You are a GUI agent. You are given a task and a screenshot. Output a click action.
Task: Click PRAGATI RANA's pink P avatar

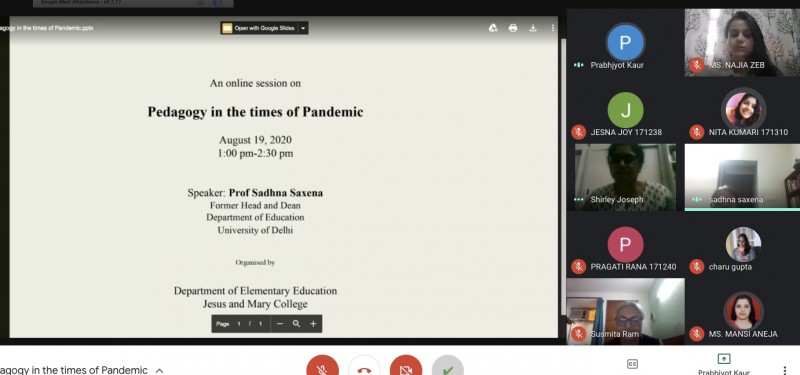tap(625, 244)
